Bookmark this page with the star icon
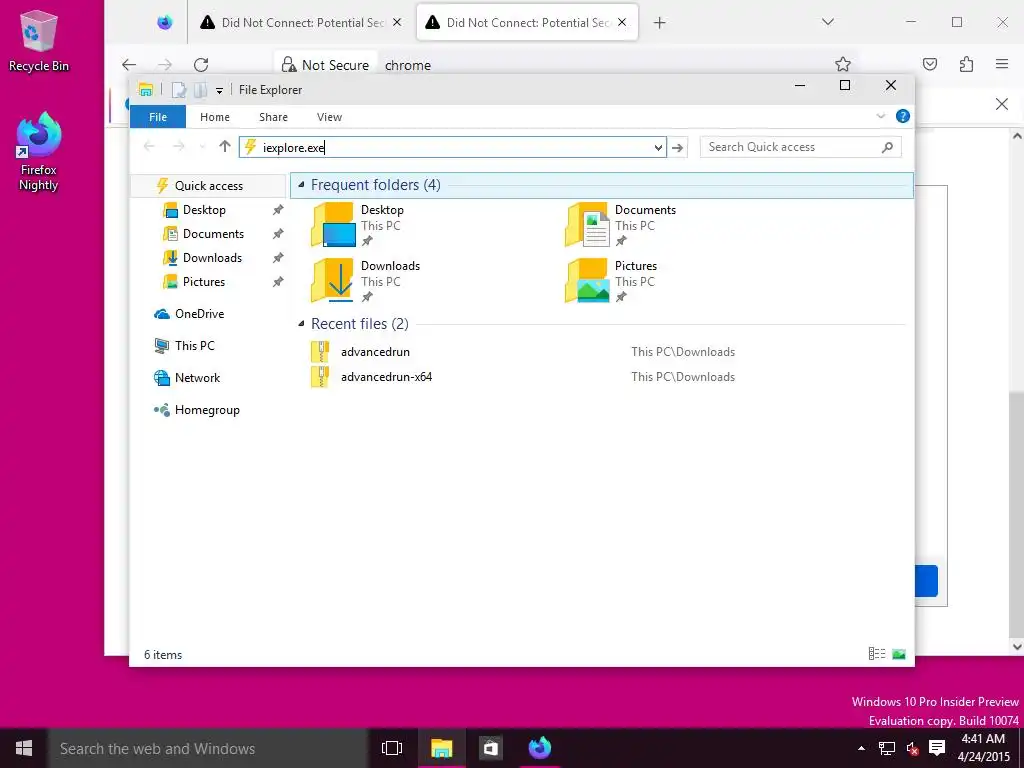This screenshot has width=1024, height=768. click(x=842, y=64)
